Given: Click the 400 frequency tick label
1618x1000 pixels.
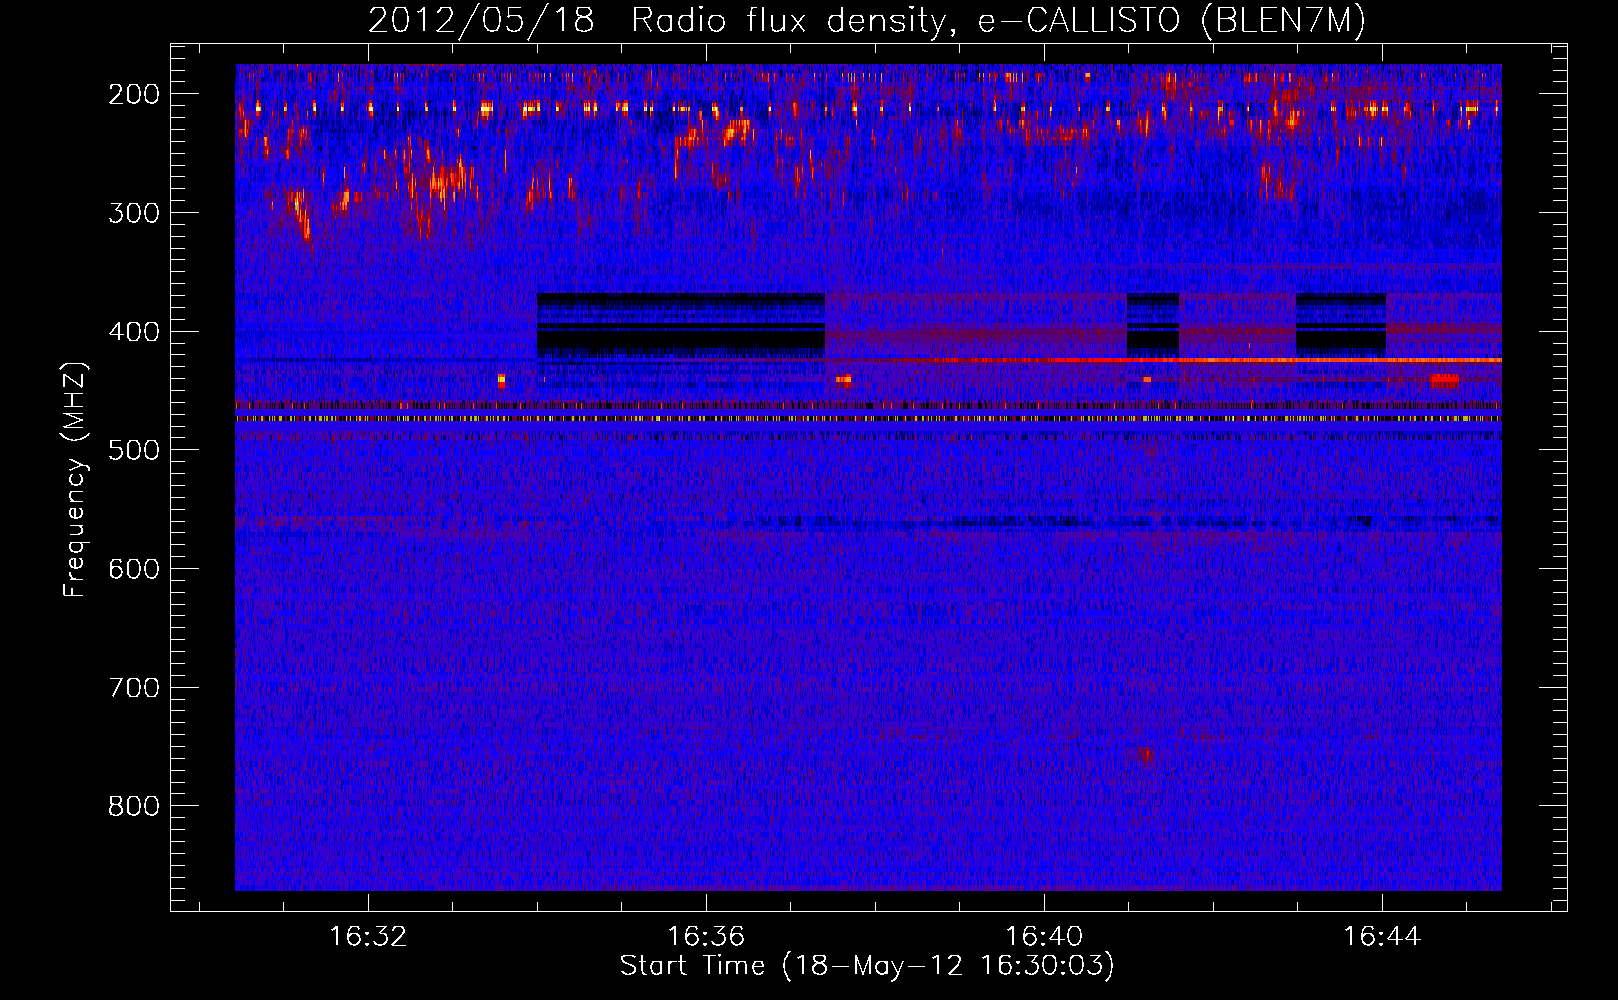Looking at the screenshot, I should point(134,331).
